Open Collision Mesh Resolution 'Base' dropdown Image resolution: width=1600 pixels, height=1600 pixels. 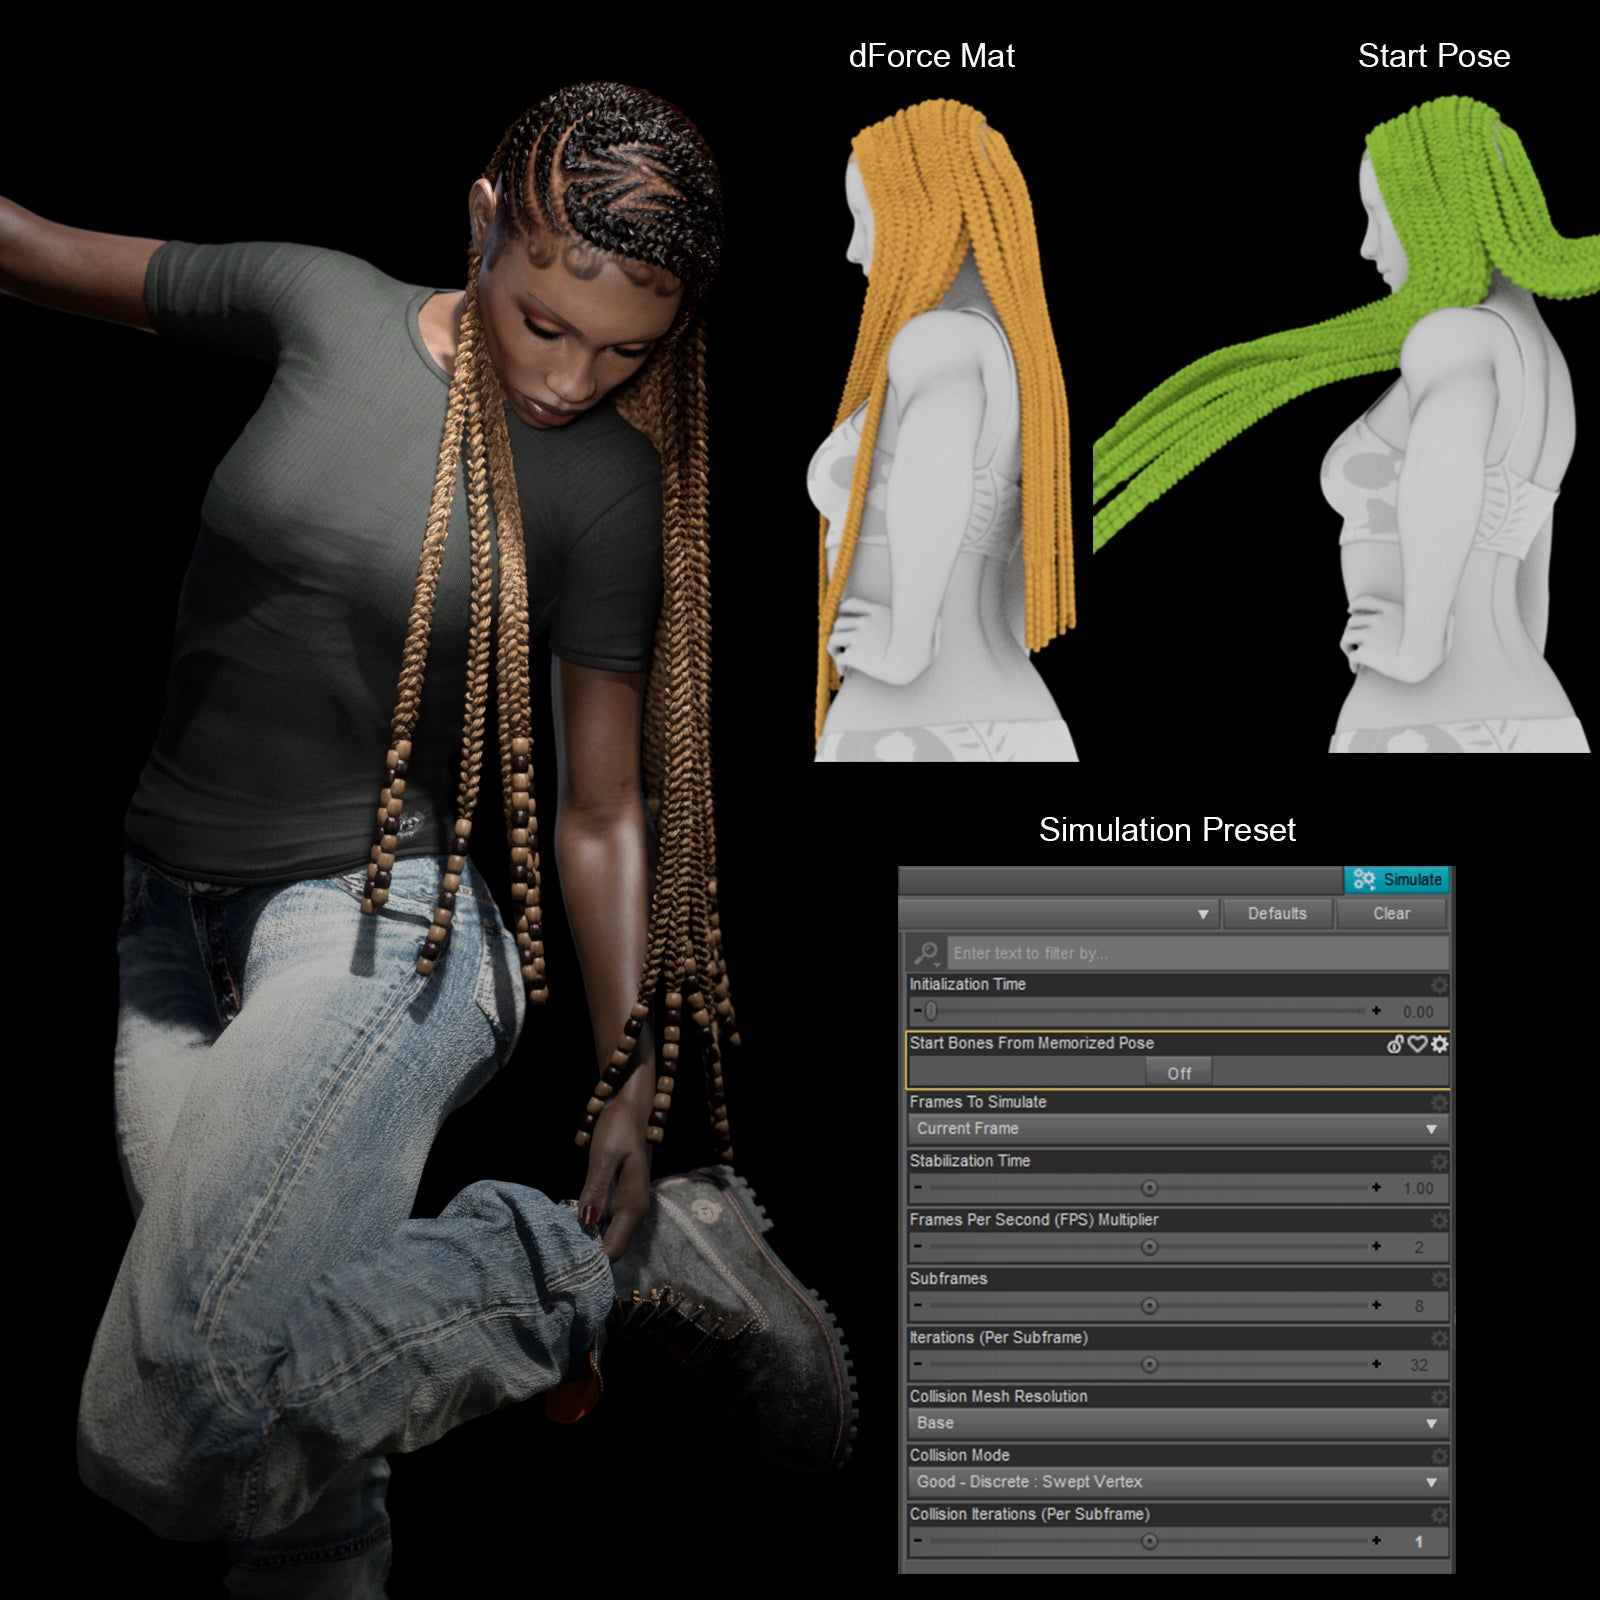pyautogui.click(x=1177, y=1423)
